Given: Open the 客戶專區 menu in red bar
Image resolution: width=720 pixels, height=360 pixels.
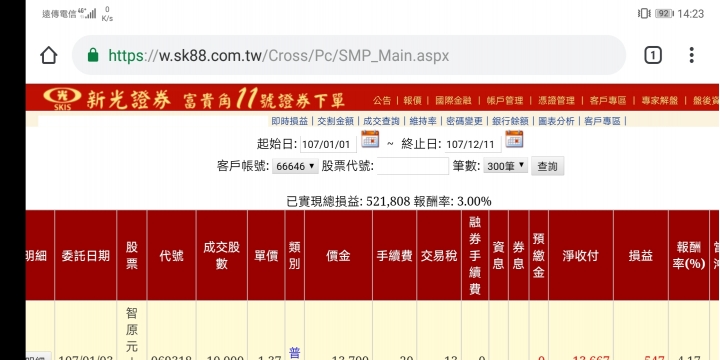Looking at the screenshot, I should [x=608, y=101].
